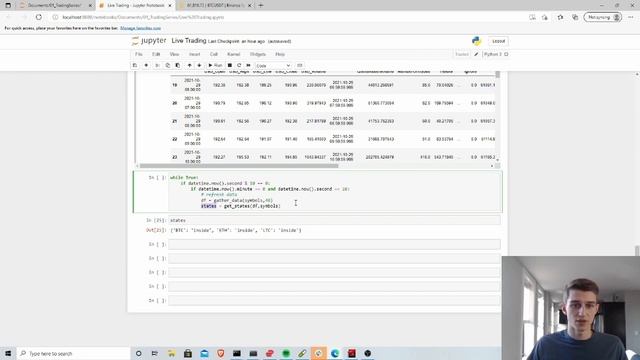Click the edit pencil icon beside Trusted
Screen dimensions: 640x360
pos(476,54)
